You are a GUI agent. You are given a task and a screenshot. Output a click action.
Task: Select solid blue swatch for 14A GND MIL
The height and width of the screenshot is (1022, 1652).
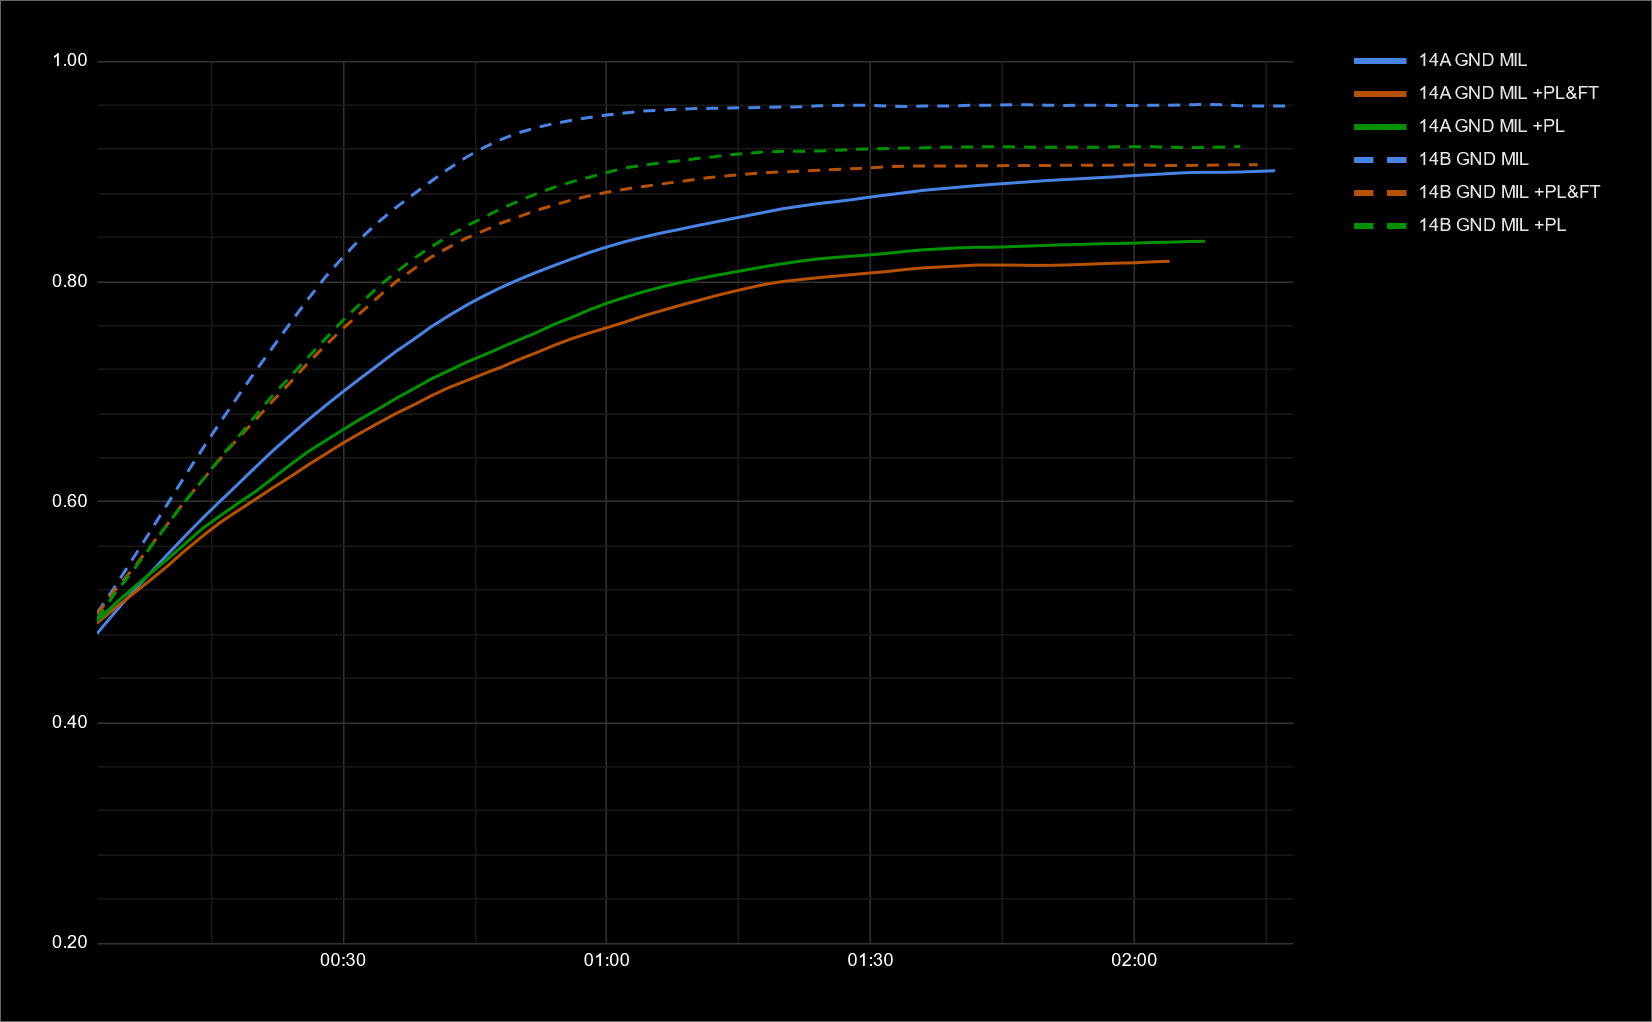pos(1380,61)
